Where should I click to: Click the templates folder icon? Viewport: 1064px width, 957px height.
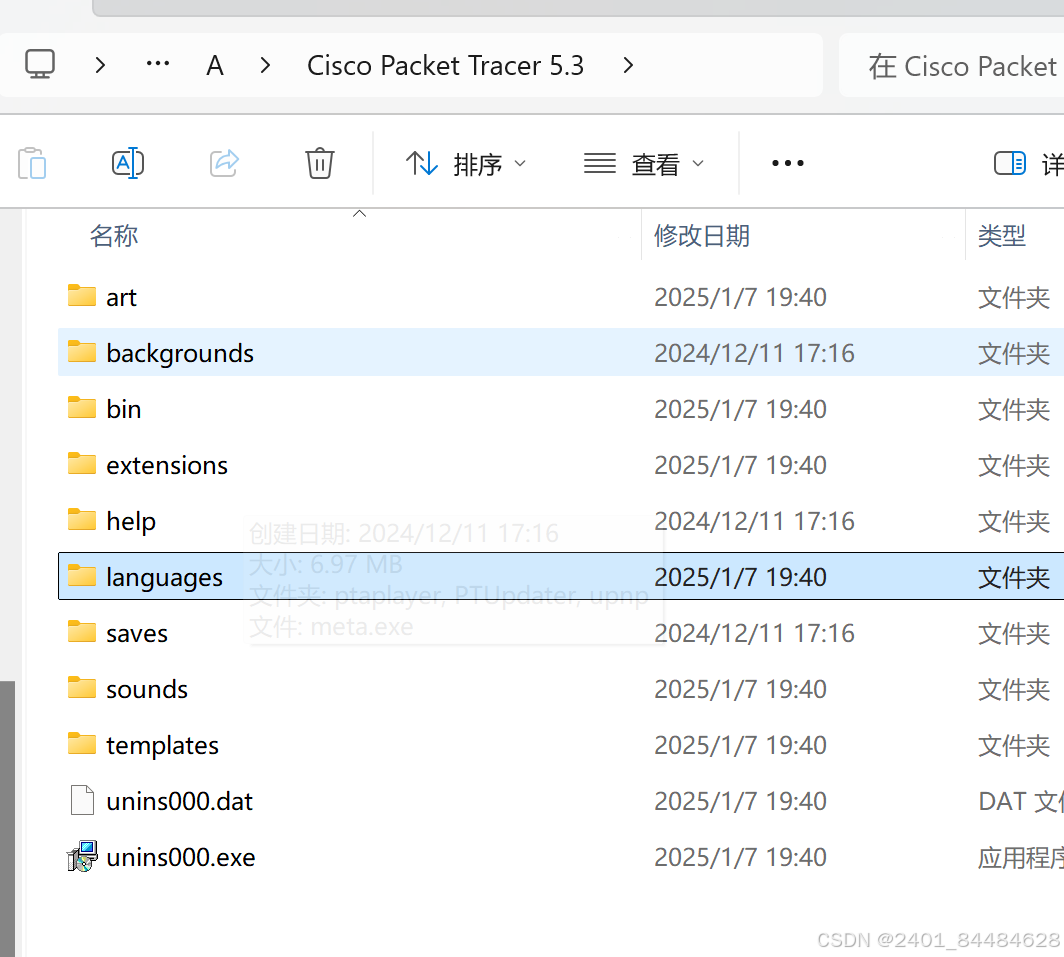[81, 743]
